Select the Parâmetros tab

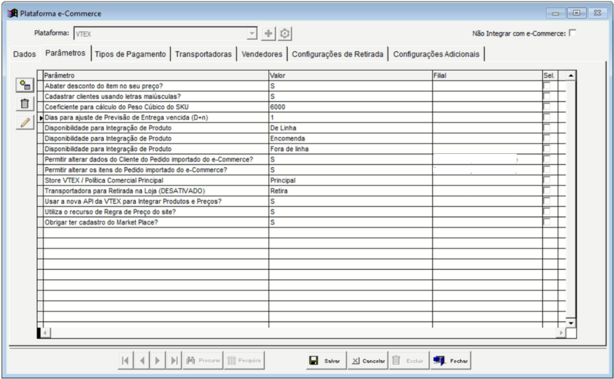[x=65, y=53]
